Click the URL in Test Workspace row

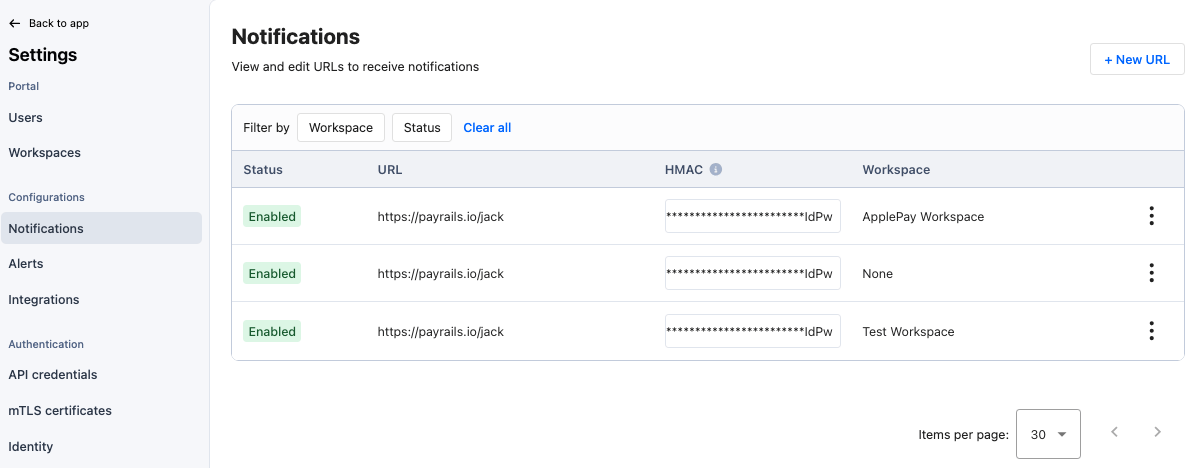(x=440, y=332)
